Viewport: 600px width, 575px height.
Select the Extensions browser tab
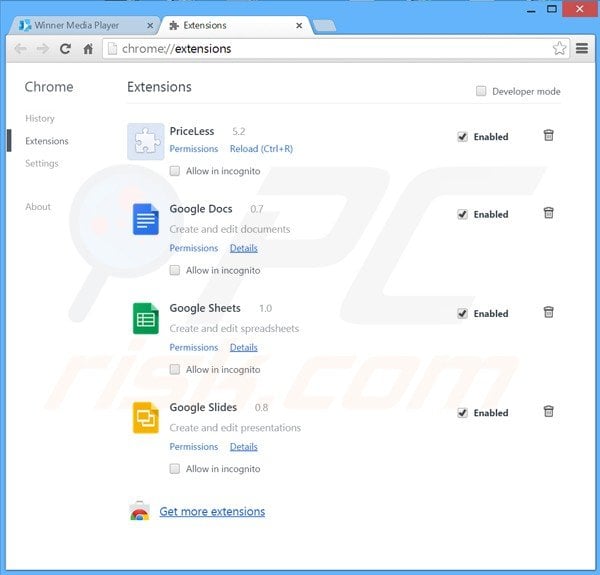(x=235, y=26)
